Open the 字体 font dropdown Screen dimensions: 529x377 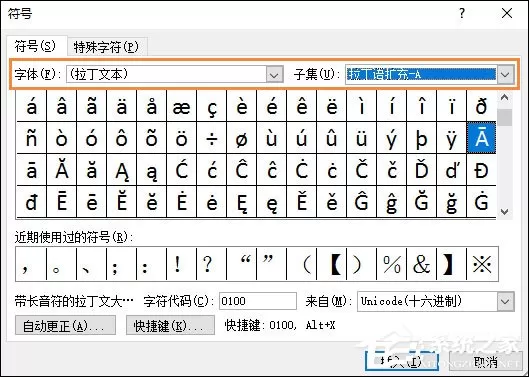274,74
